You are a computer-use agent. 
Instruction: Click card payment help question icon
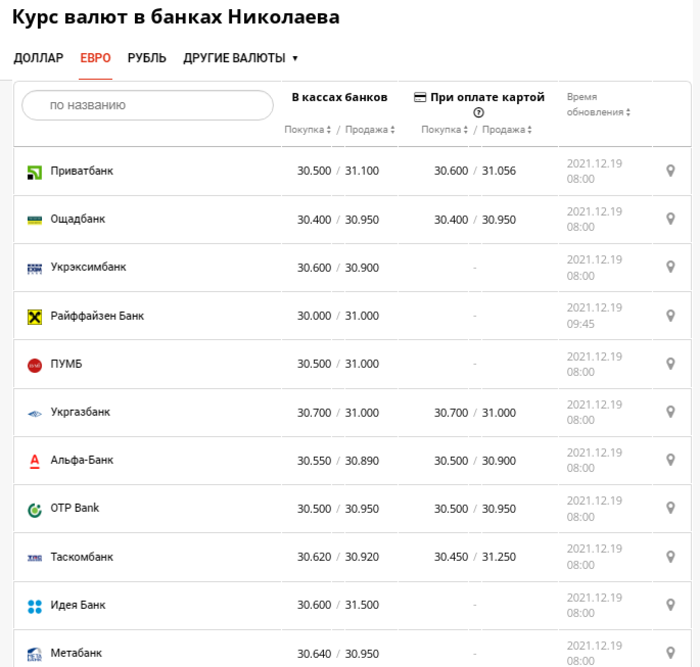tap(478, 112)
